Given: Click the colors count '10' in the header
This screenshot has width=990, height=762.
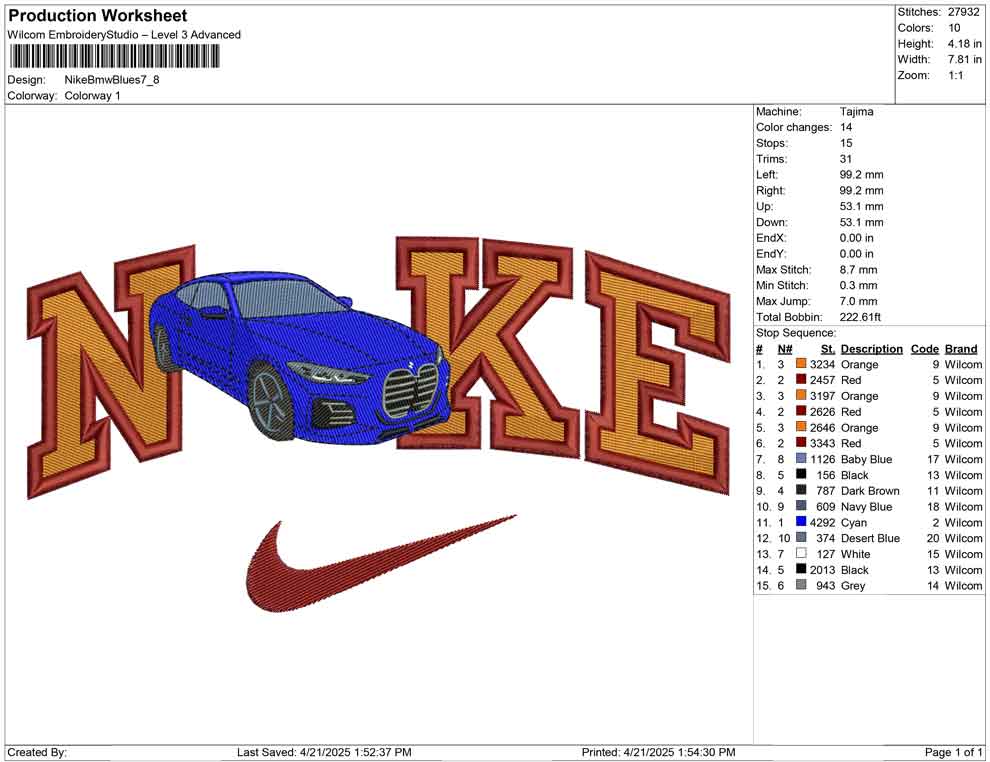Looking at the screenshot, I should click(954, 28).
